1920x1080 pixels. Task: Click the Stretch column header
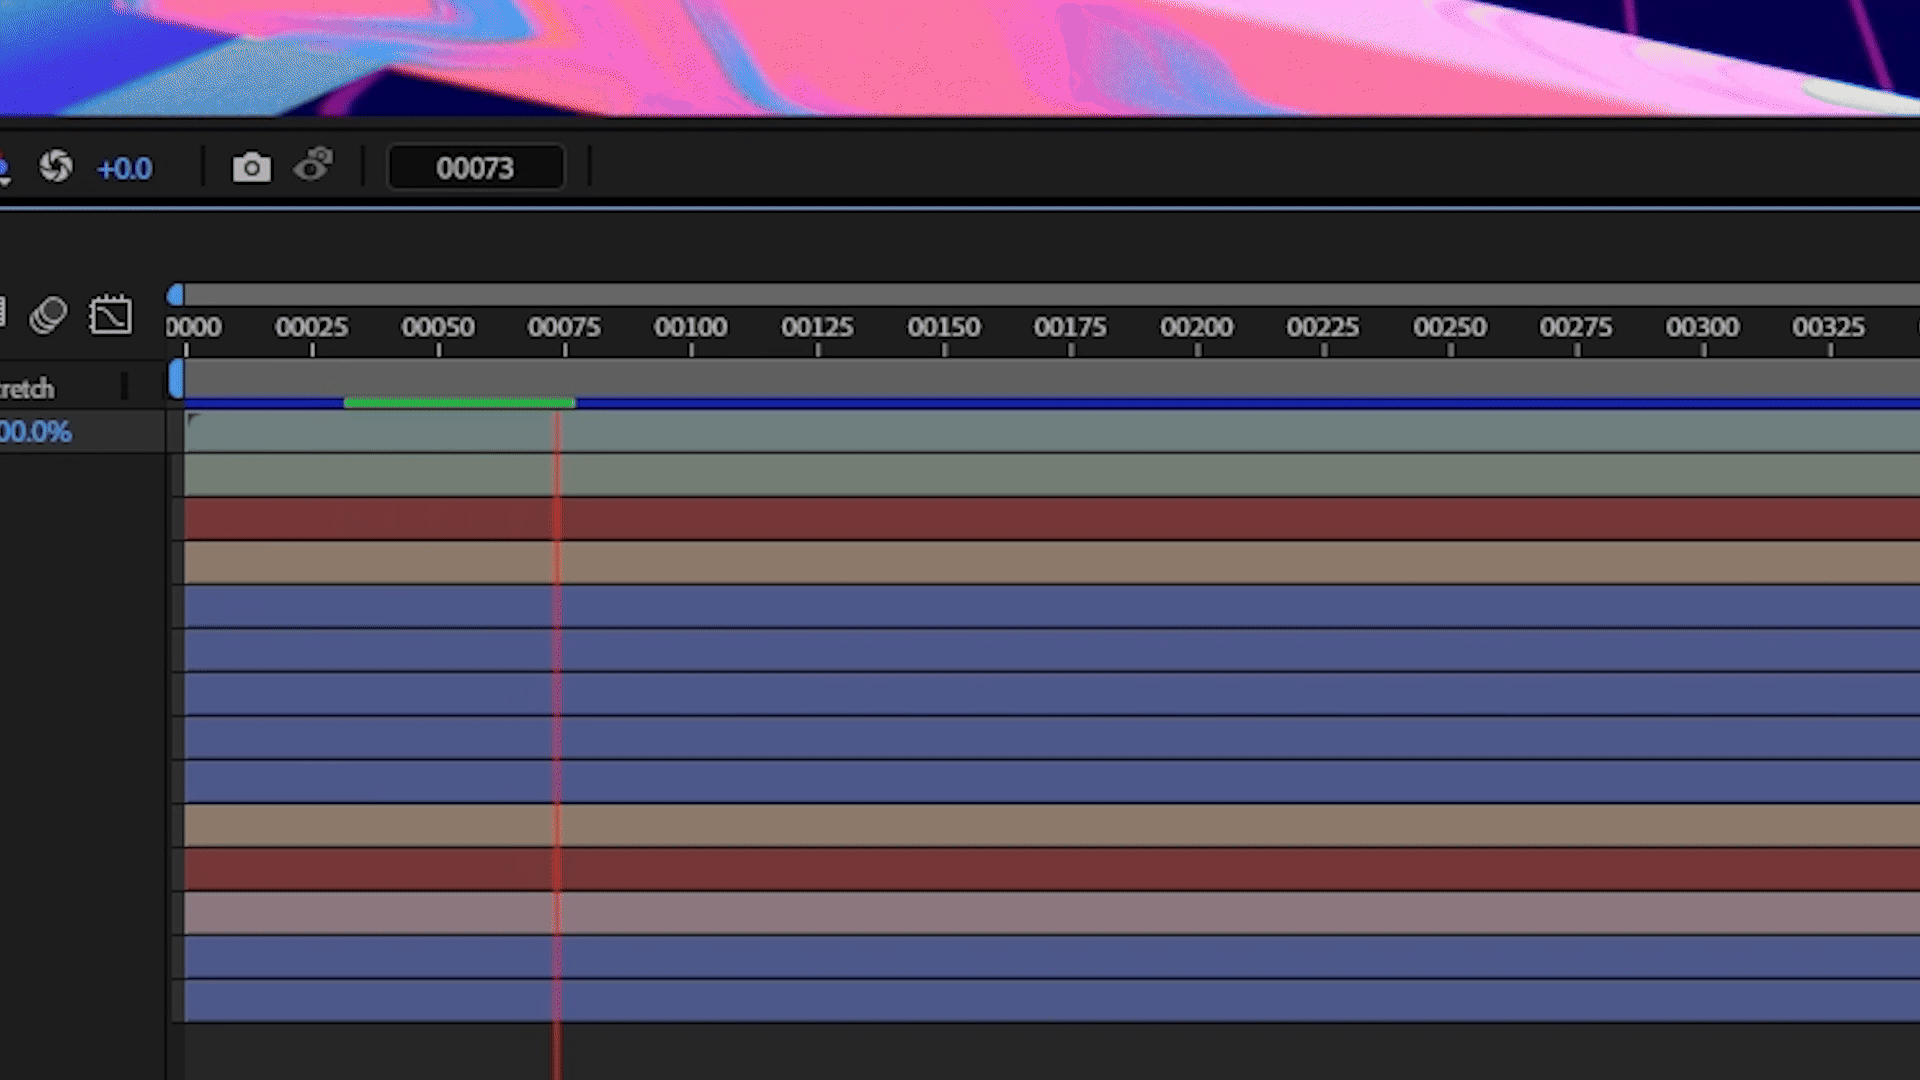pyautogui.click(x=28, y=389)
